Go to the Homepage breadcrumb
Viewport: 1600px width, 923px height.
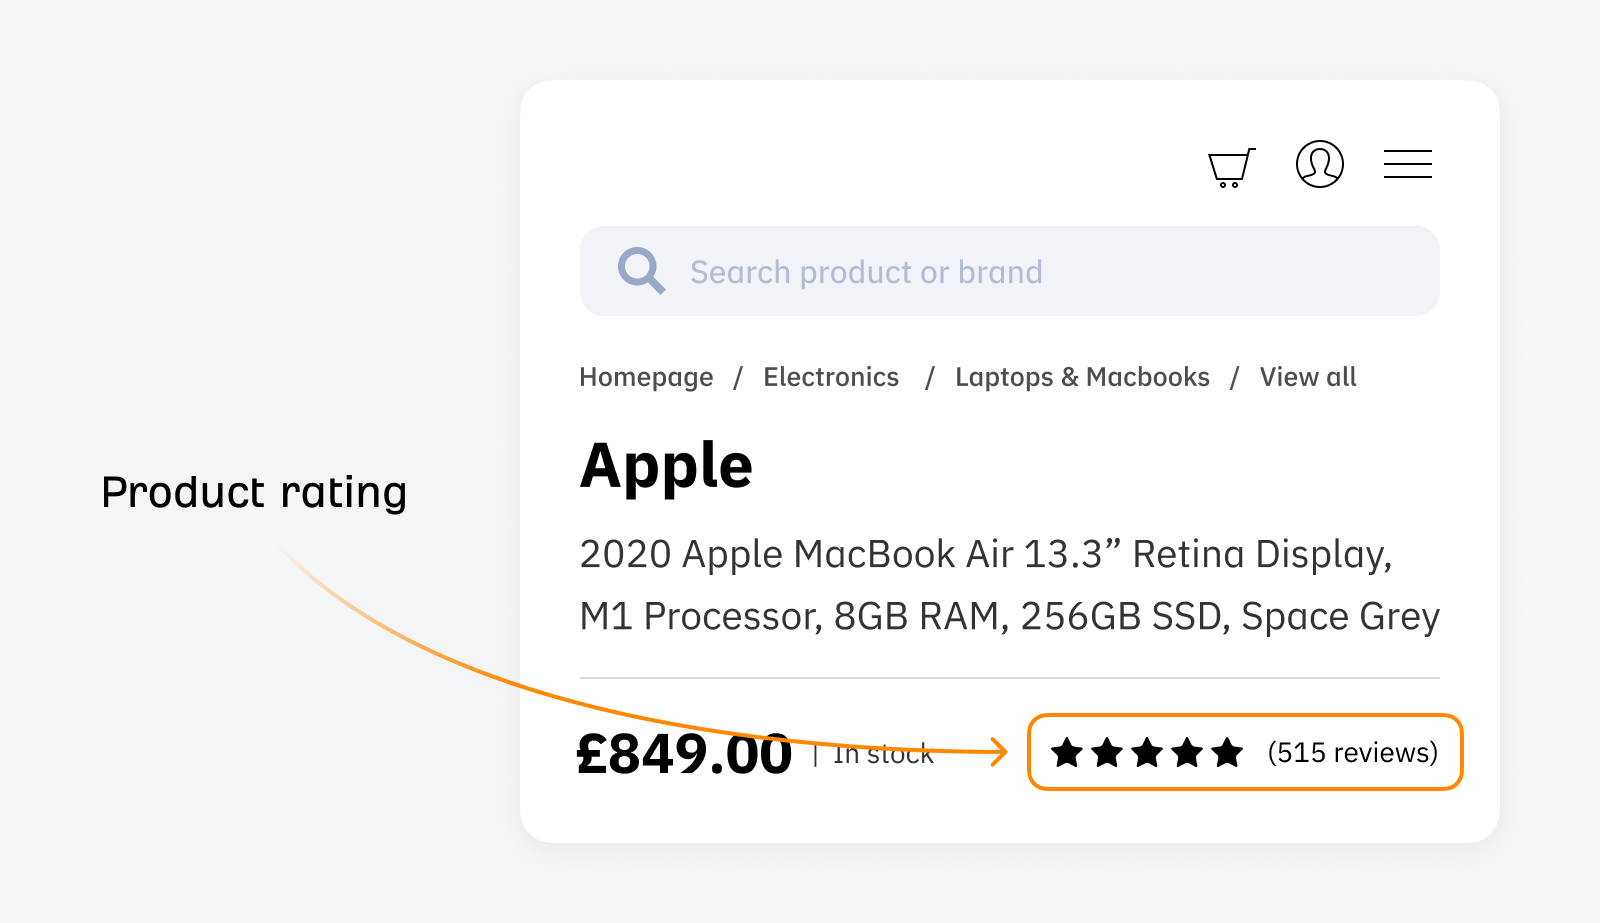click(x=646, y=377)
